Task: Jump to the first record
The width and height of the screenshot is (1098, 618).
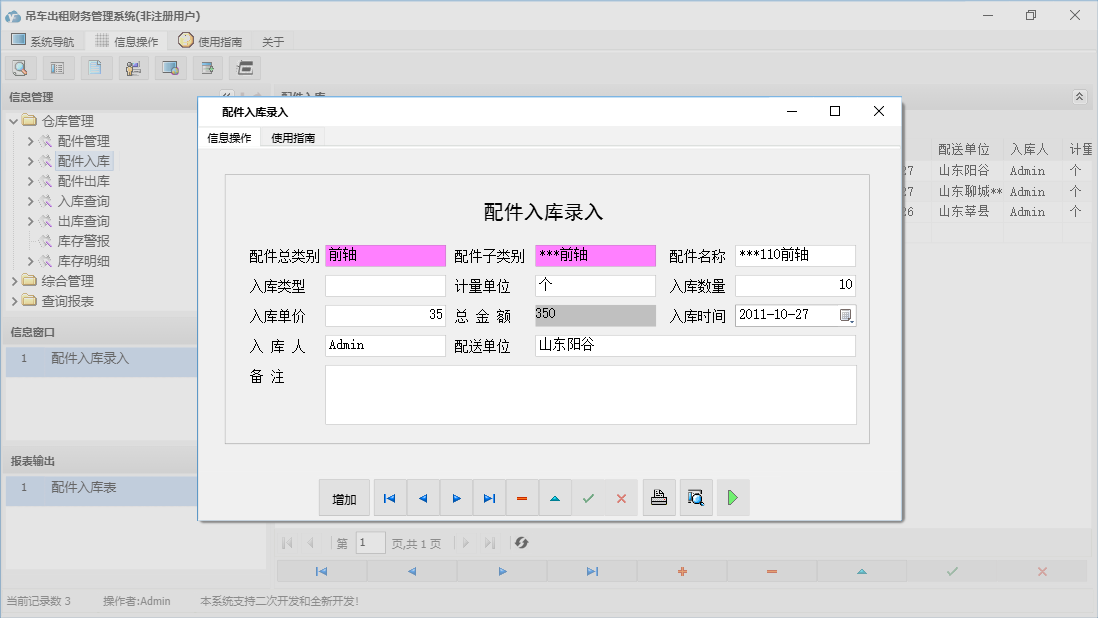Action: 389,497
